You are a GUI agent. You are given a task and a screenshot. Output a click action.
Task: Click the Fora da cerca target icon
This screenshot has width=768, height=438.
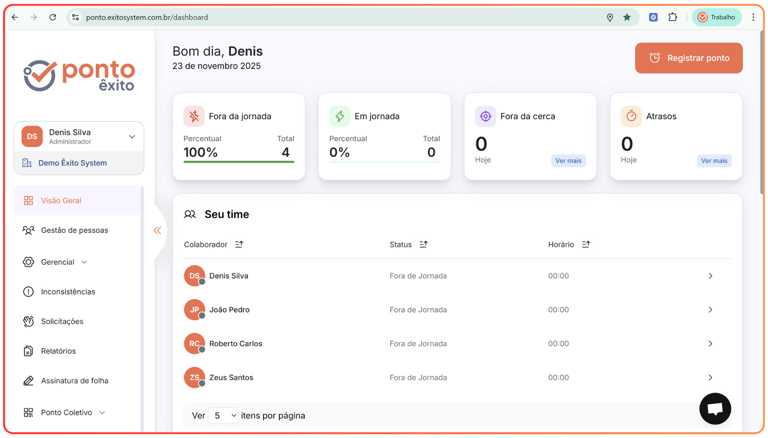coord(485,116)
